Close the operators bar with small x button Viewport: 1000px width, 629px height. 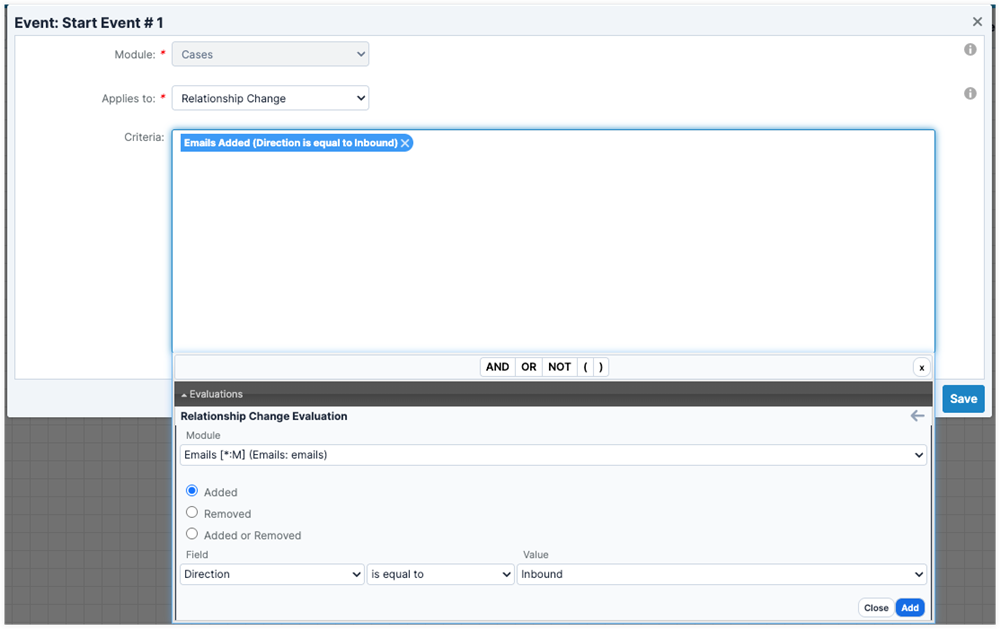pyautogui.click(x=921, y=367)
